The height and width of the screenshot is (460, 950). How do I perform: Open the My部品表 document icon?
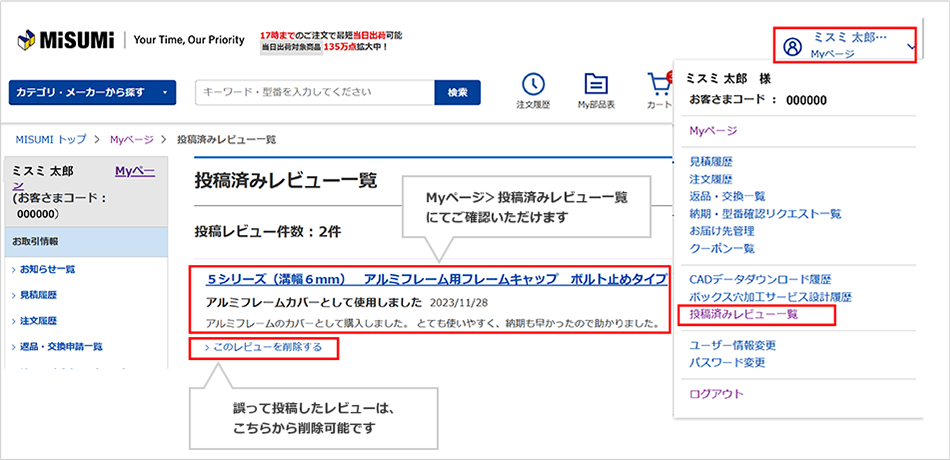coord(596,85)
